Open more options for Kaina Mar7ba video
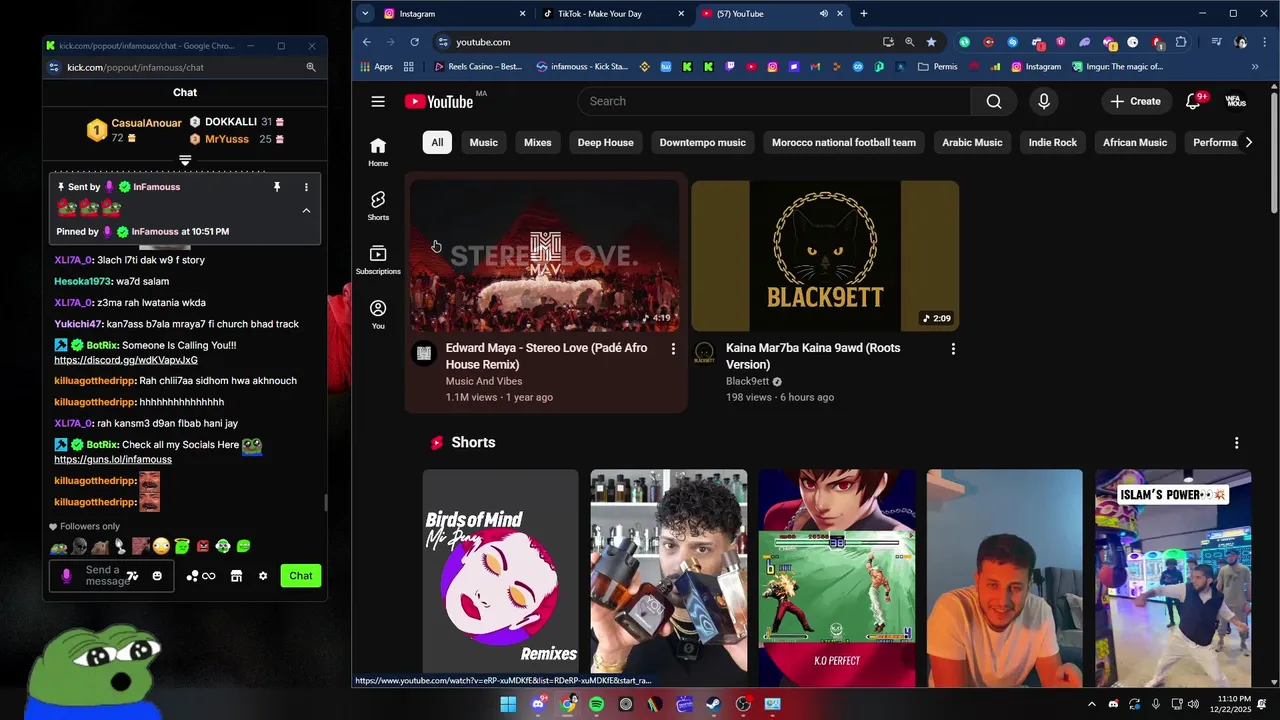Image resolution: width=1280 pixels, height=720 pixels. pyautogui.click(x=953, y=349)
